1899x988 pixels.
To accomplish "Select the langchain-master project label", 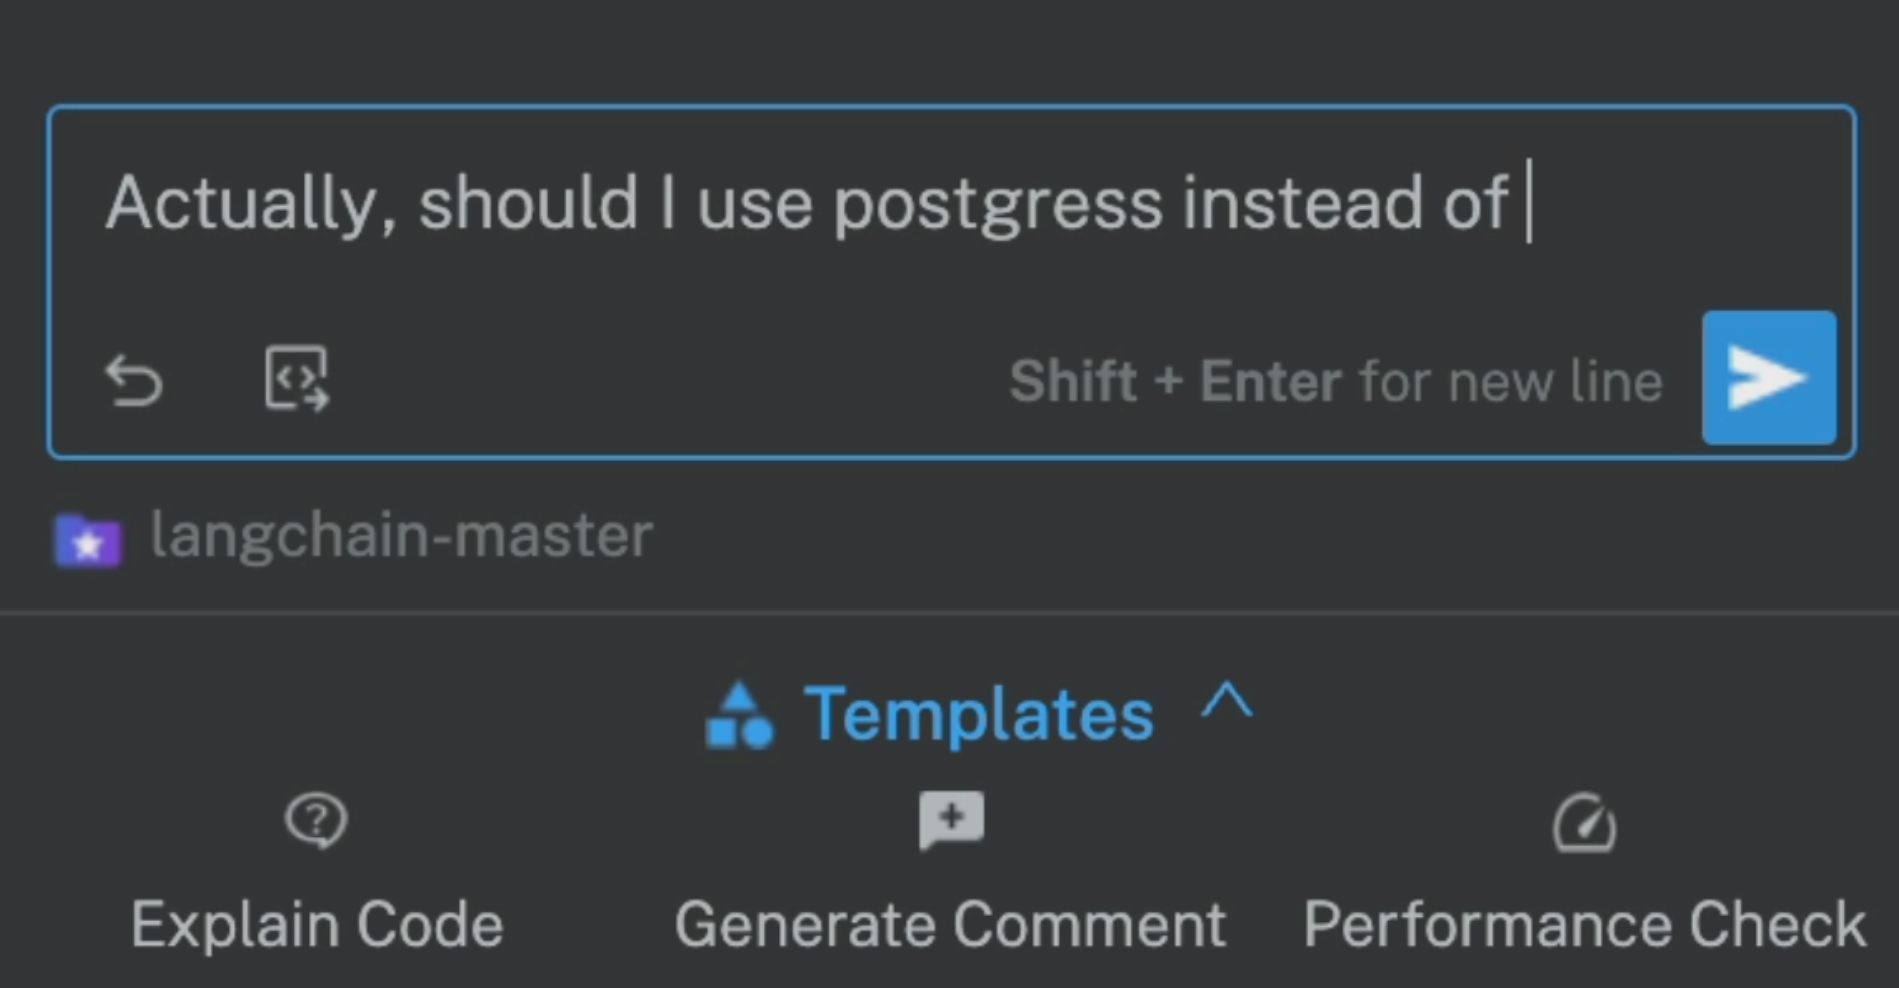I will pyautogui.click(x=401, y=536).
